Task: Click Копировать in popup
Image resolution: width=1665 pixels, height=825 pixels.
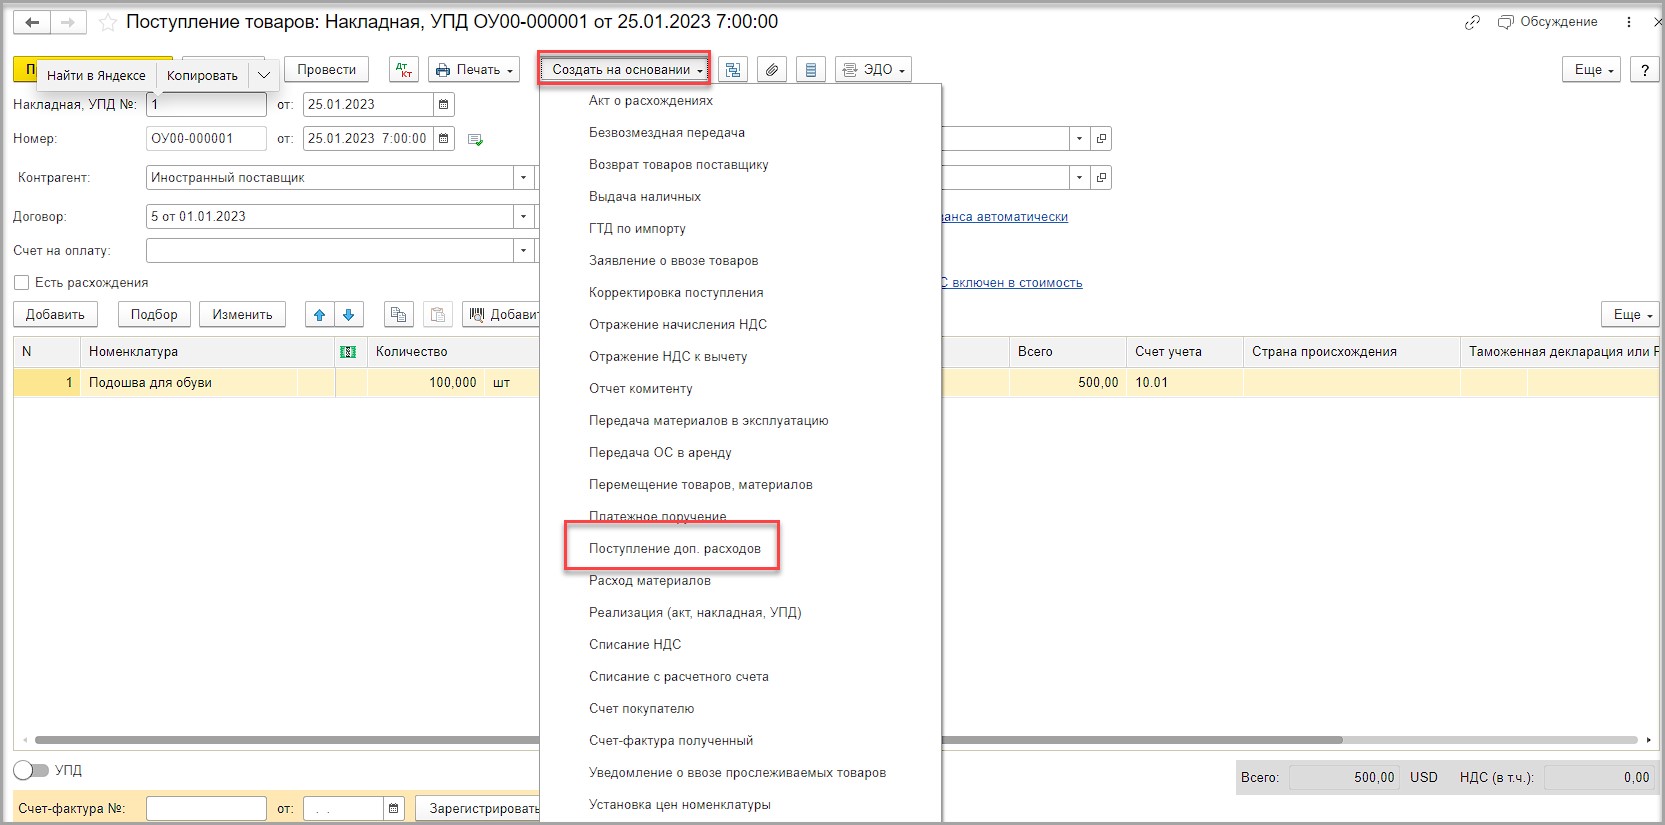Action: point(202,75)
